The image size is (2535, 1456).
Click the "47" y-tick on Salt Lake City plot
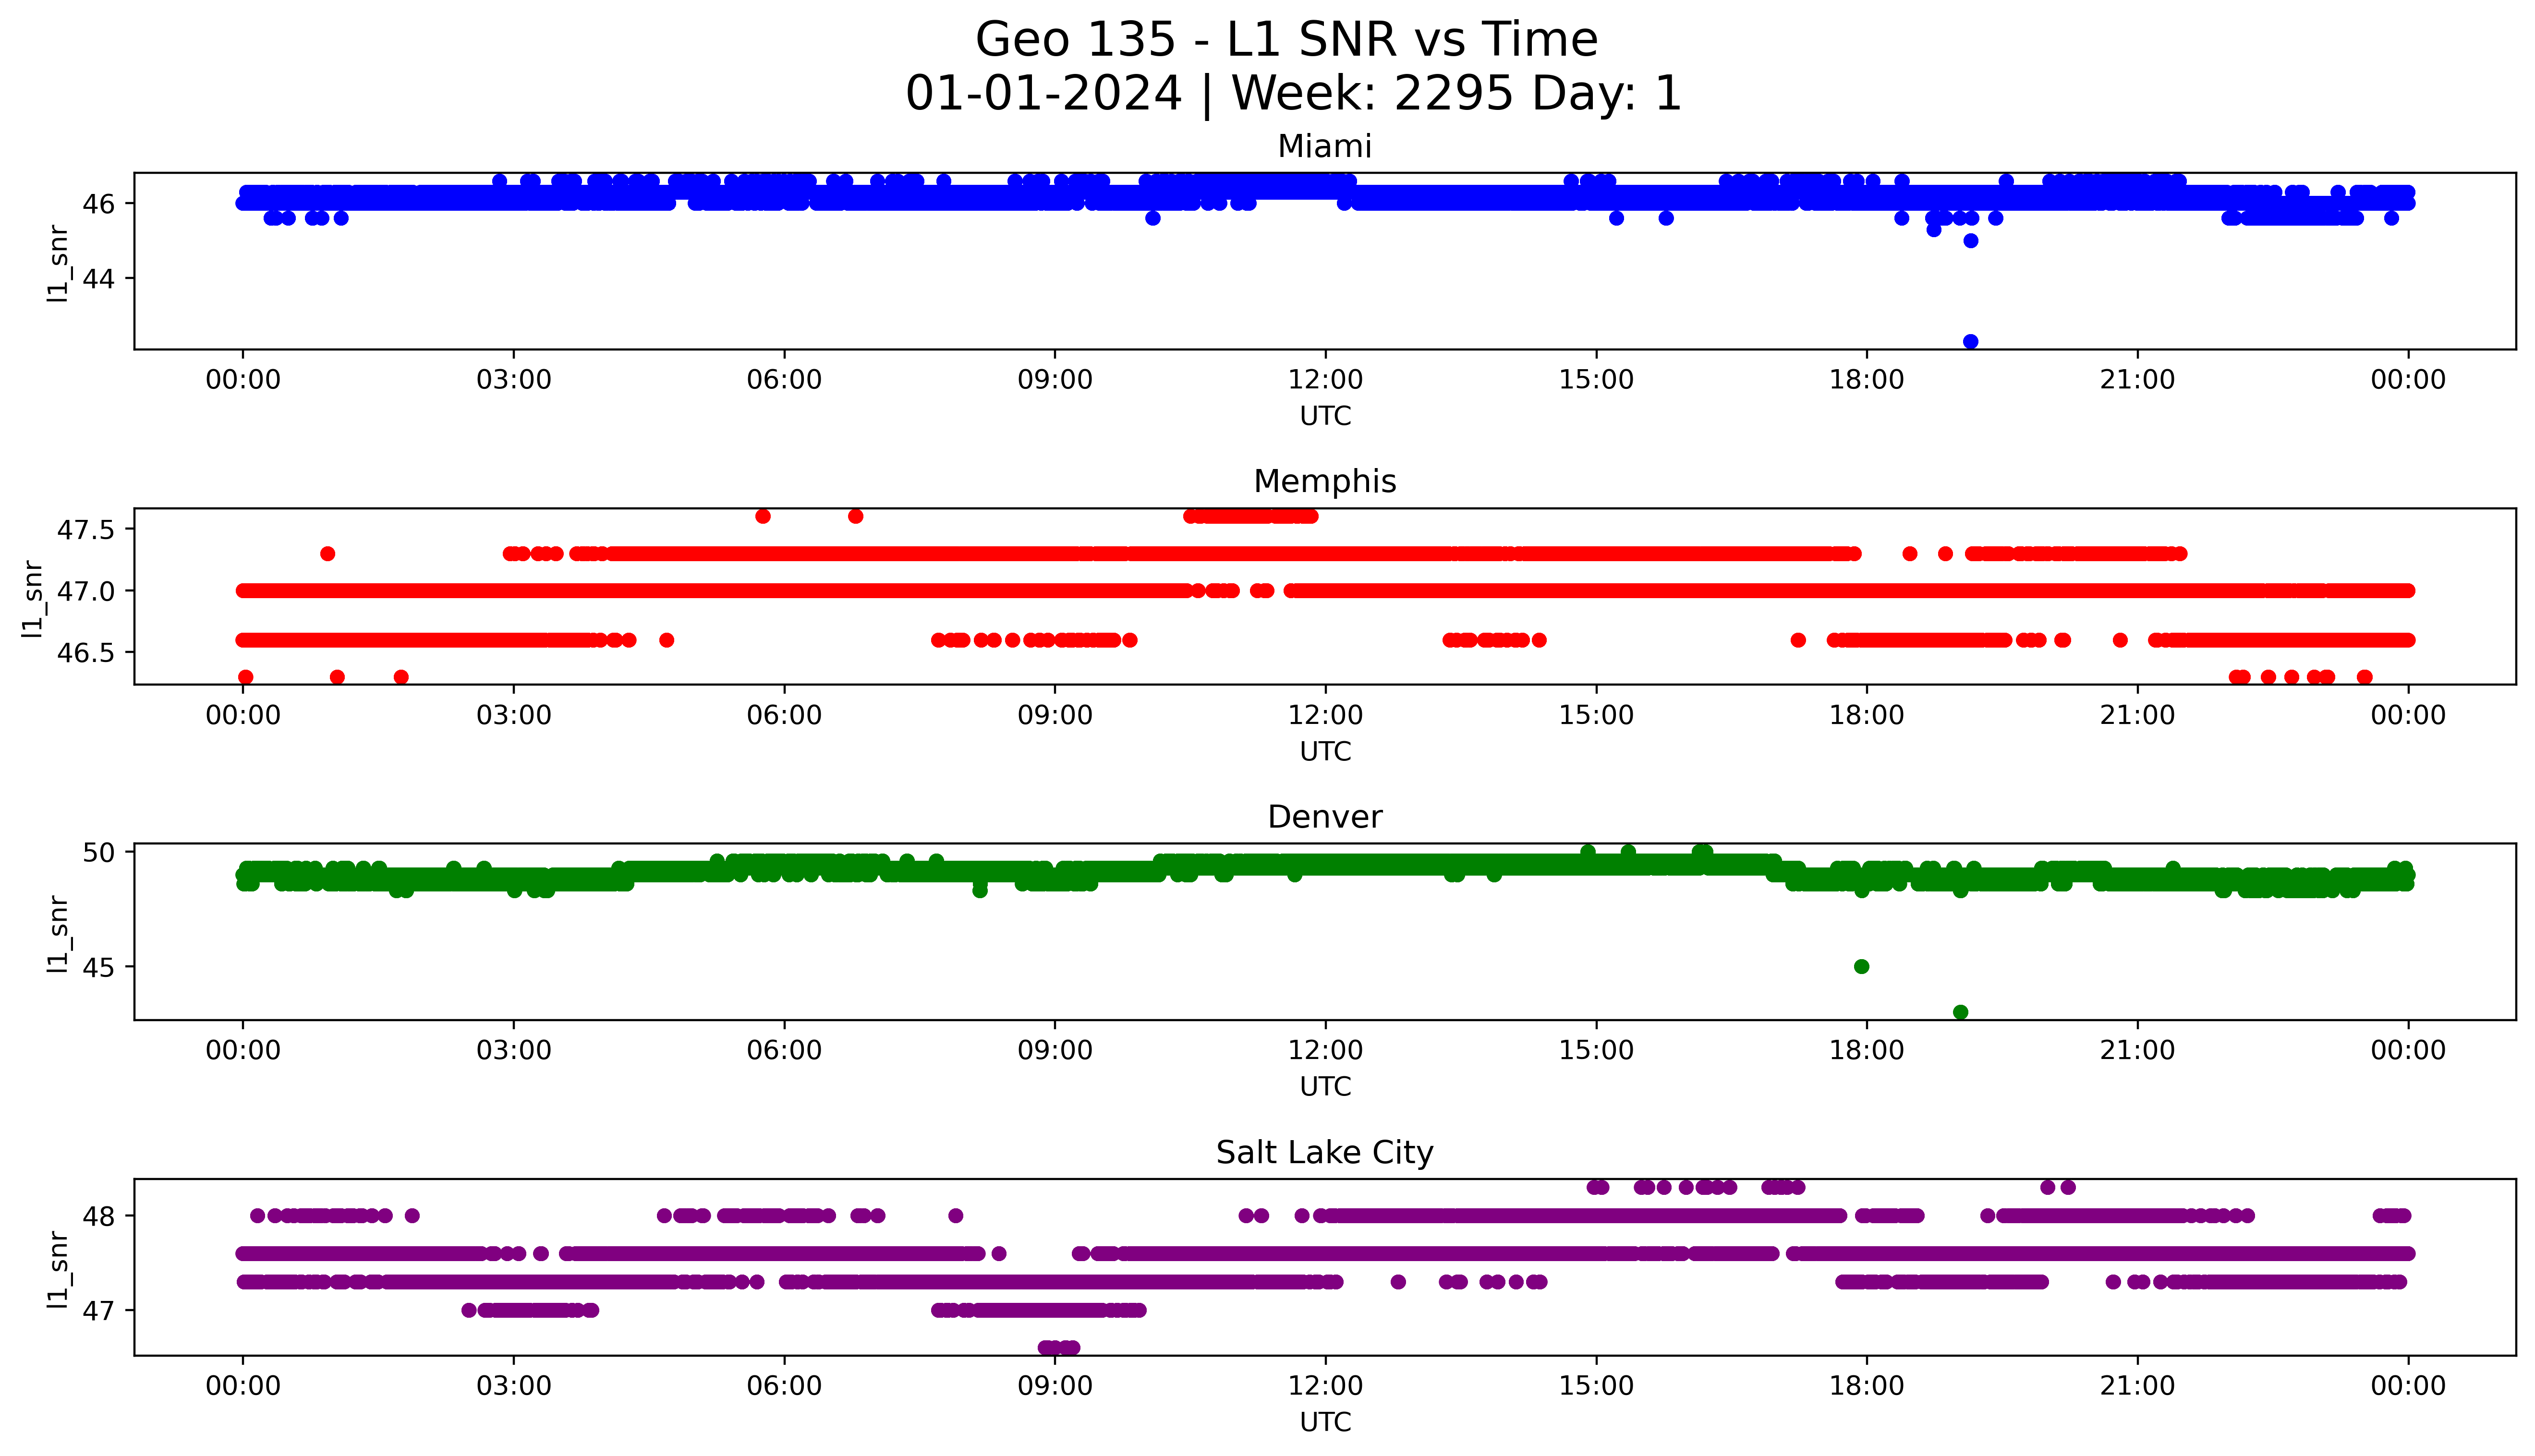[99, 1310]
